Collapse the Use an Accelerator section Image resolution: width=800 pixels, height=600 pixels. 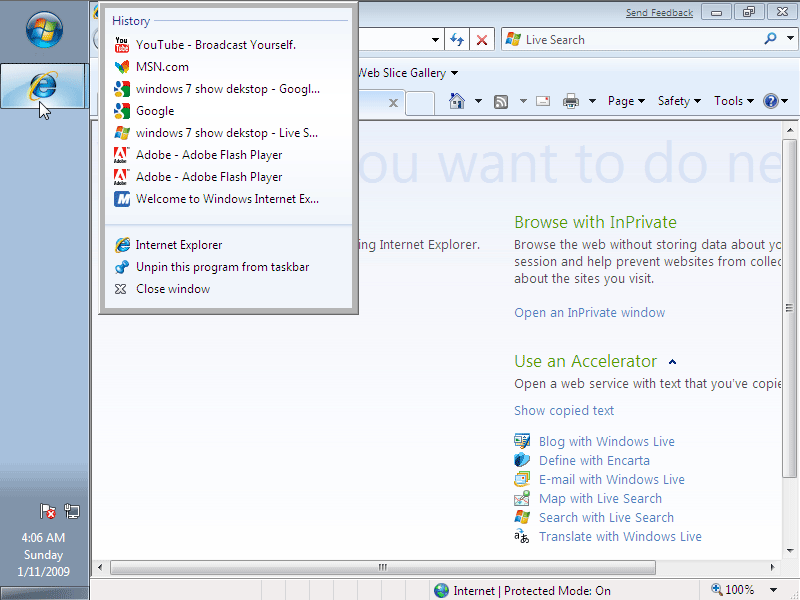(x=673, y=362)
